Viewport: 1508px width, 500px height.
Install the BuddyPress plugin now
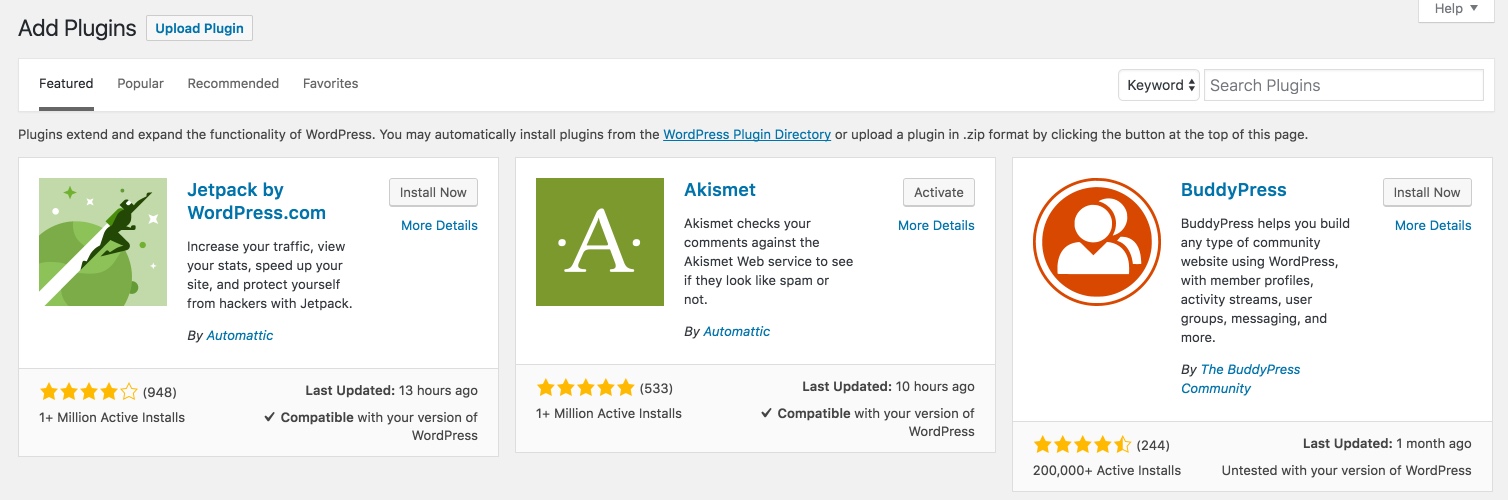click(1427, 193)
